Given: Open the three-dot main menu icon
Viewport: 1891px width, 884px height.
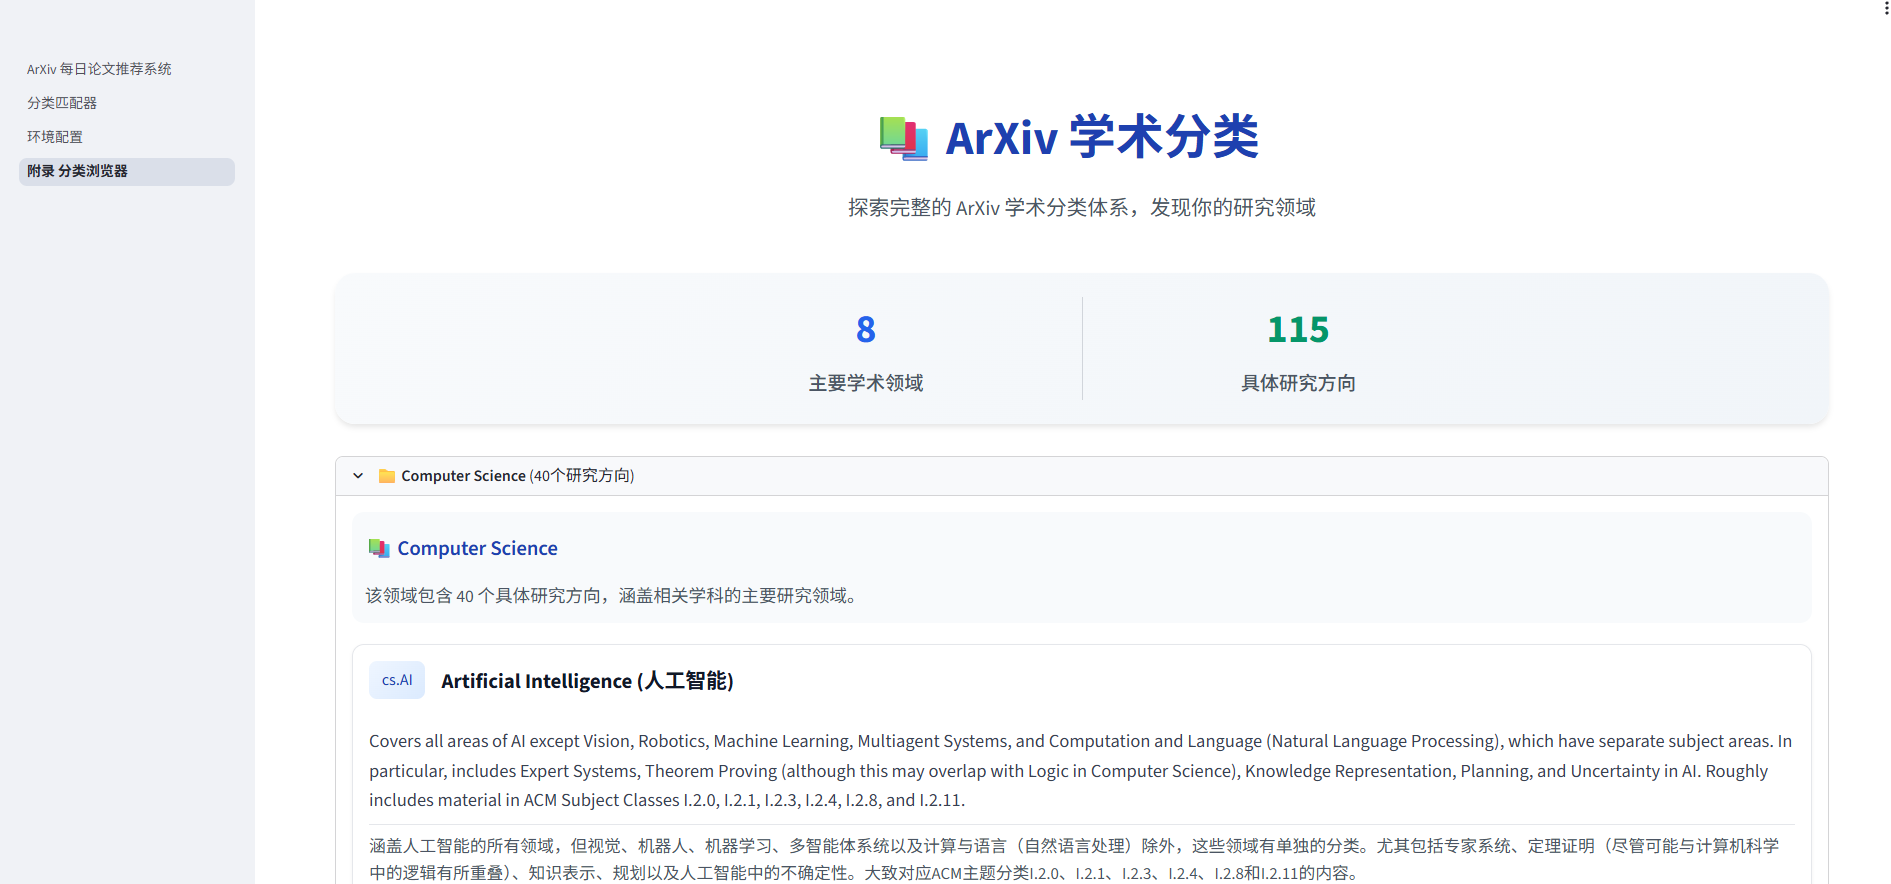Looking at the screenshot, I should click(x=1886, y=9).
